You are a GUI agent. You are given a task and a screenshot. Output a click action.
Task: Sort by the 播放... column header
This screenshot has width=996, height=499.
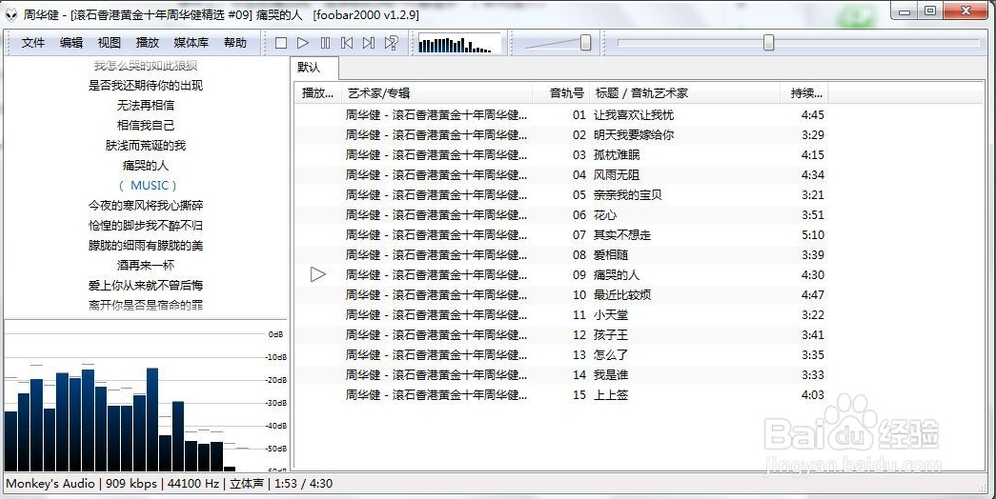coord(318,93)
